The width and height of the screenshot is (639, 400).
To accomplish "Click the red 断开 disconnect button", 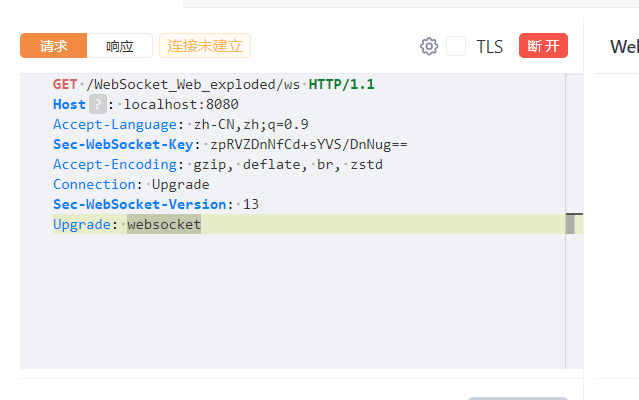I will click(x=543, y=46).
